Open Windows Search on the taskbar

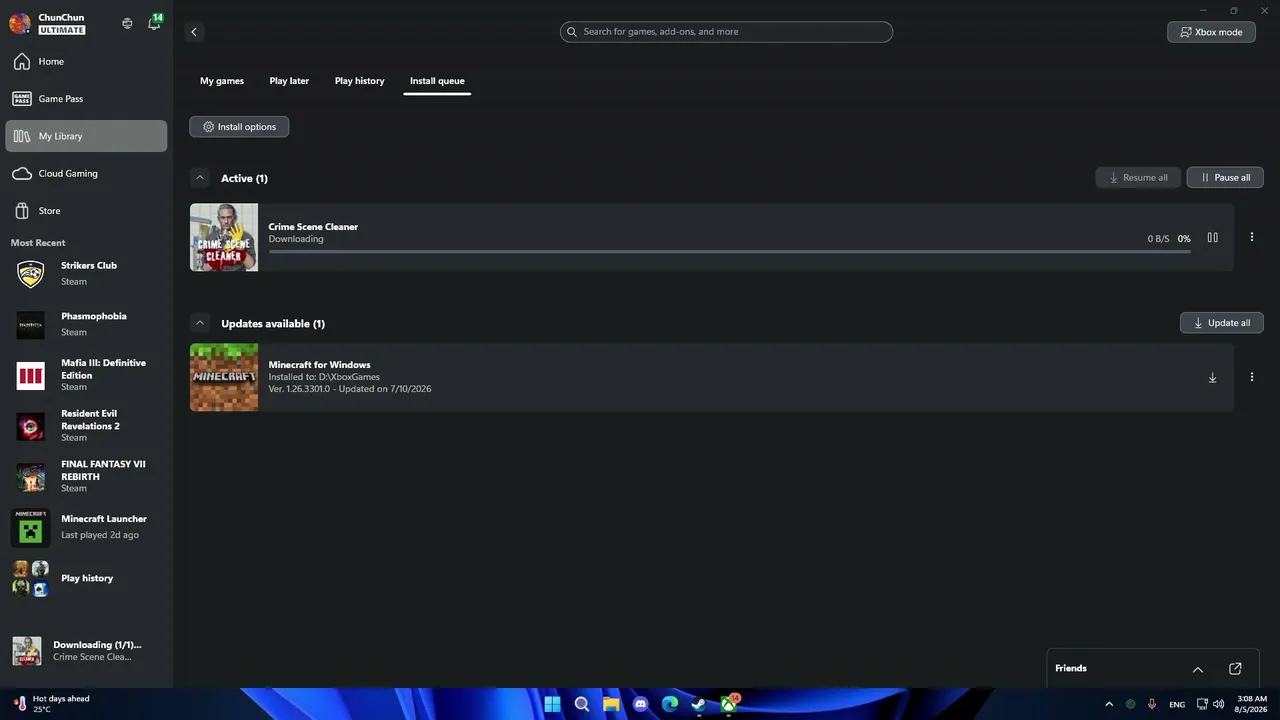point(581,704)
